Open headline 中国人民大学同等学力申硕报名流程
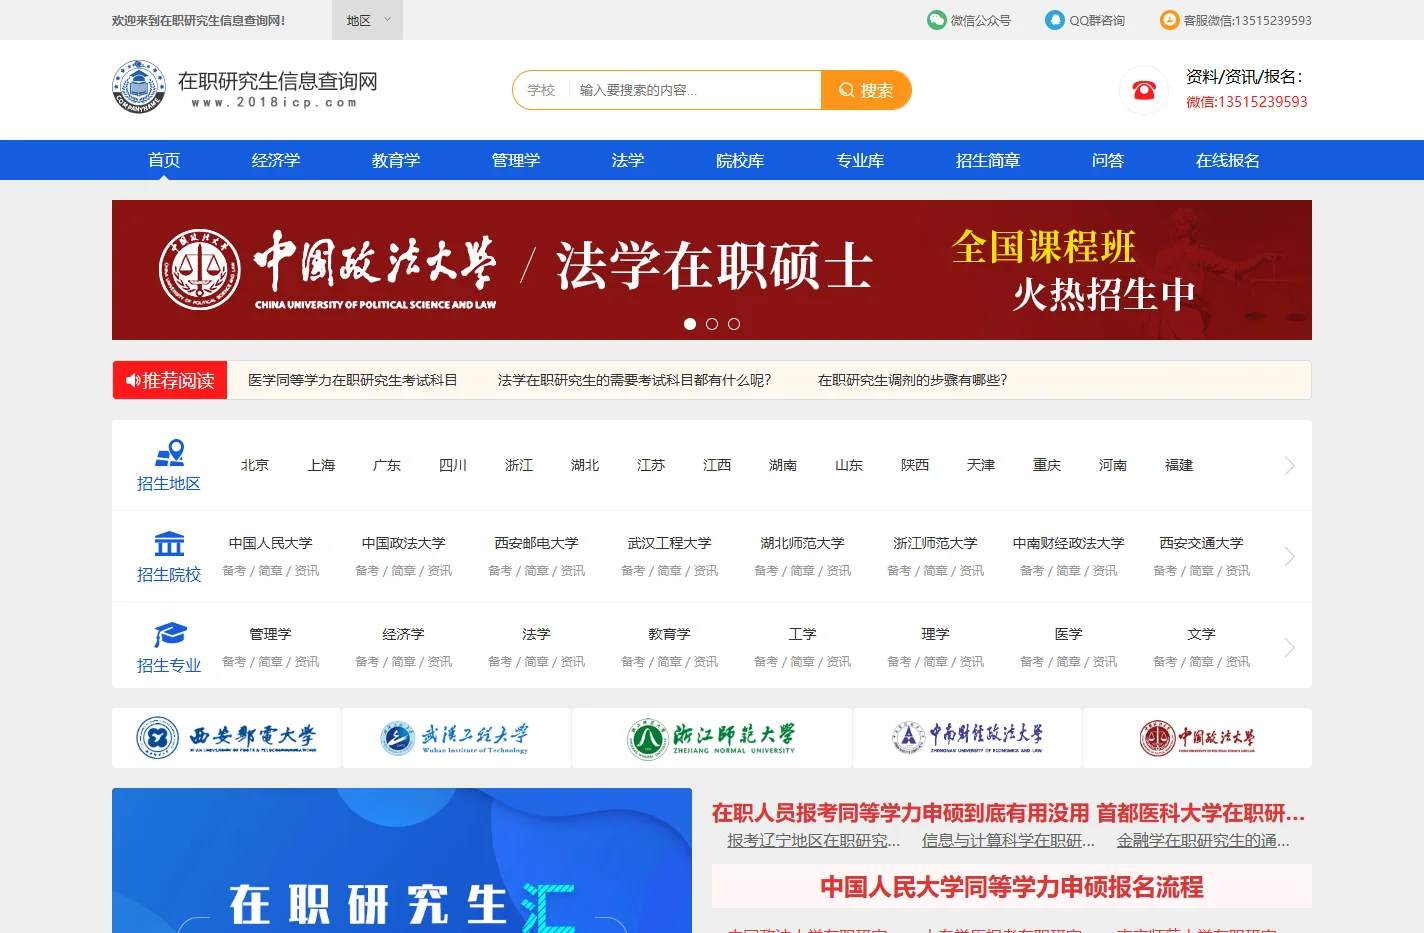This screenshot has width=1424, height=933. (1012, 887)
